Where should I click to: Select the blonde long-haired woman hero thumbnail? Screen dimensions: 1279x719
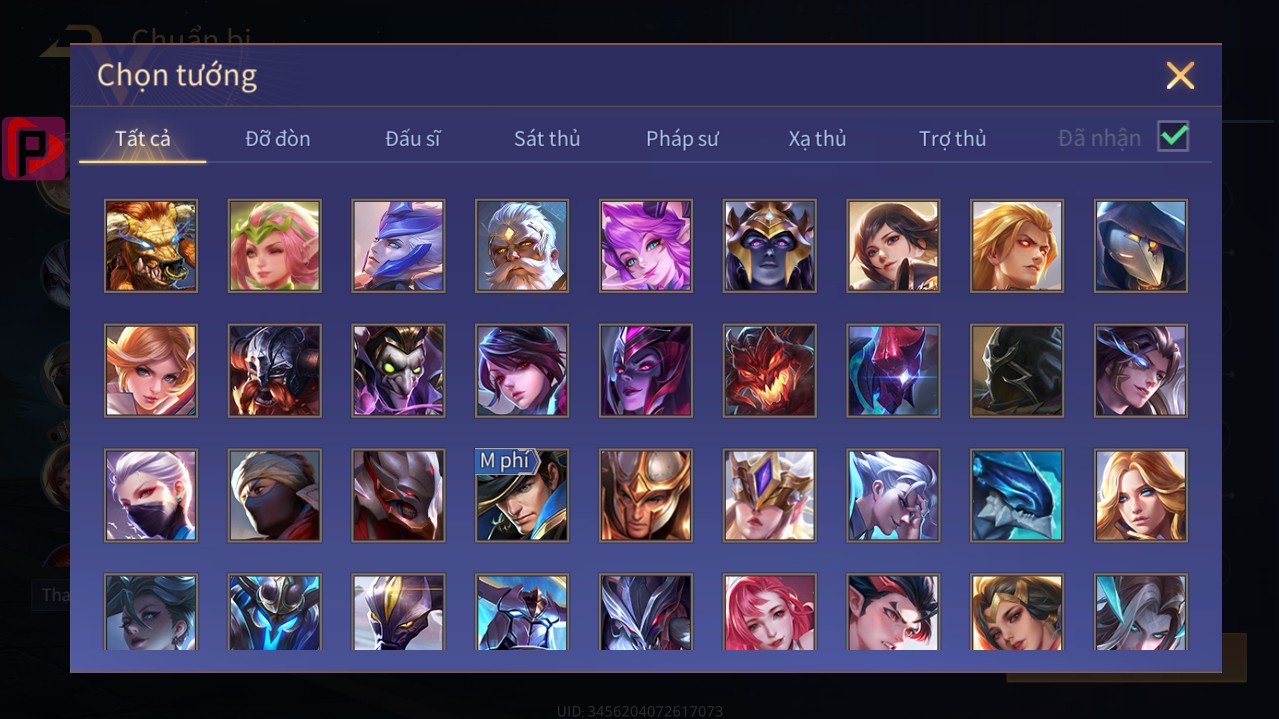click(1141, 496)
